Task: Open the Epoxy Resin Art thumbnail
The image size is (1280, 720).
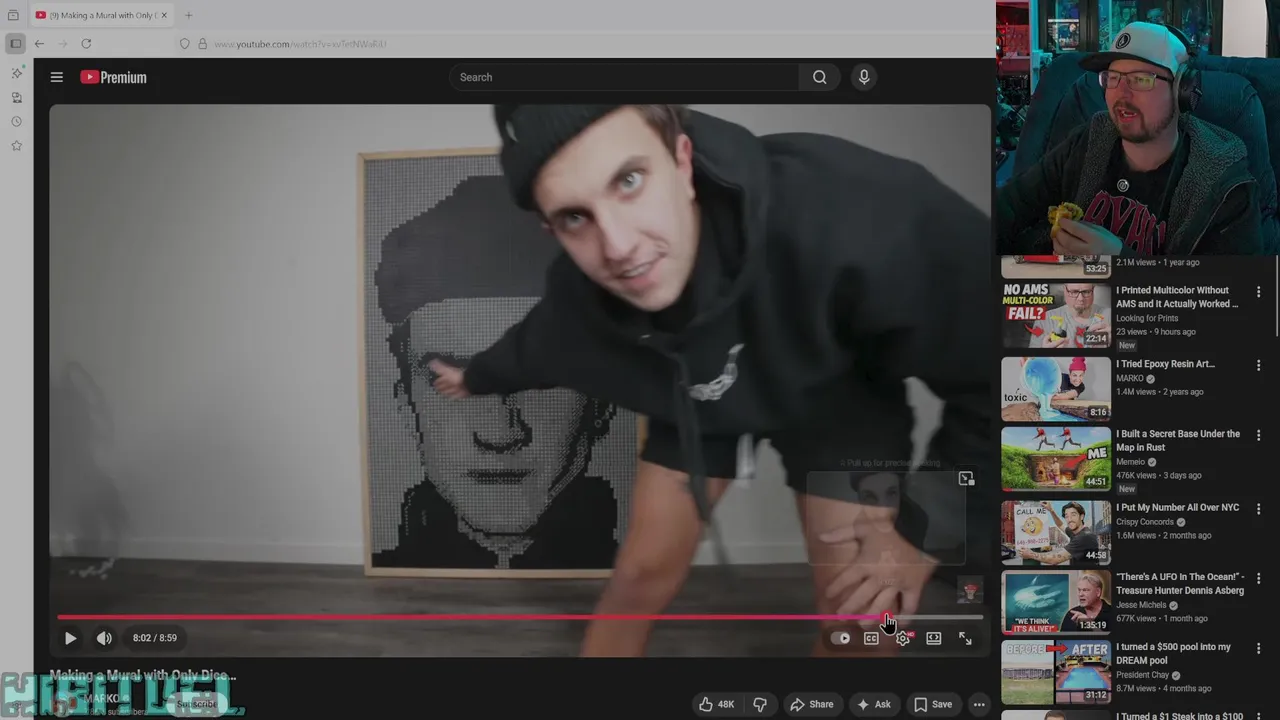Action: coord(1056,388)
